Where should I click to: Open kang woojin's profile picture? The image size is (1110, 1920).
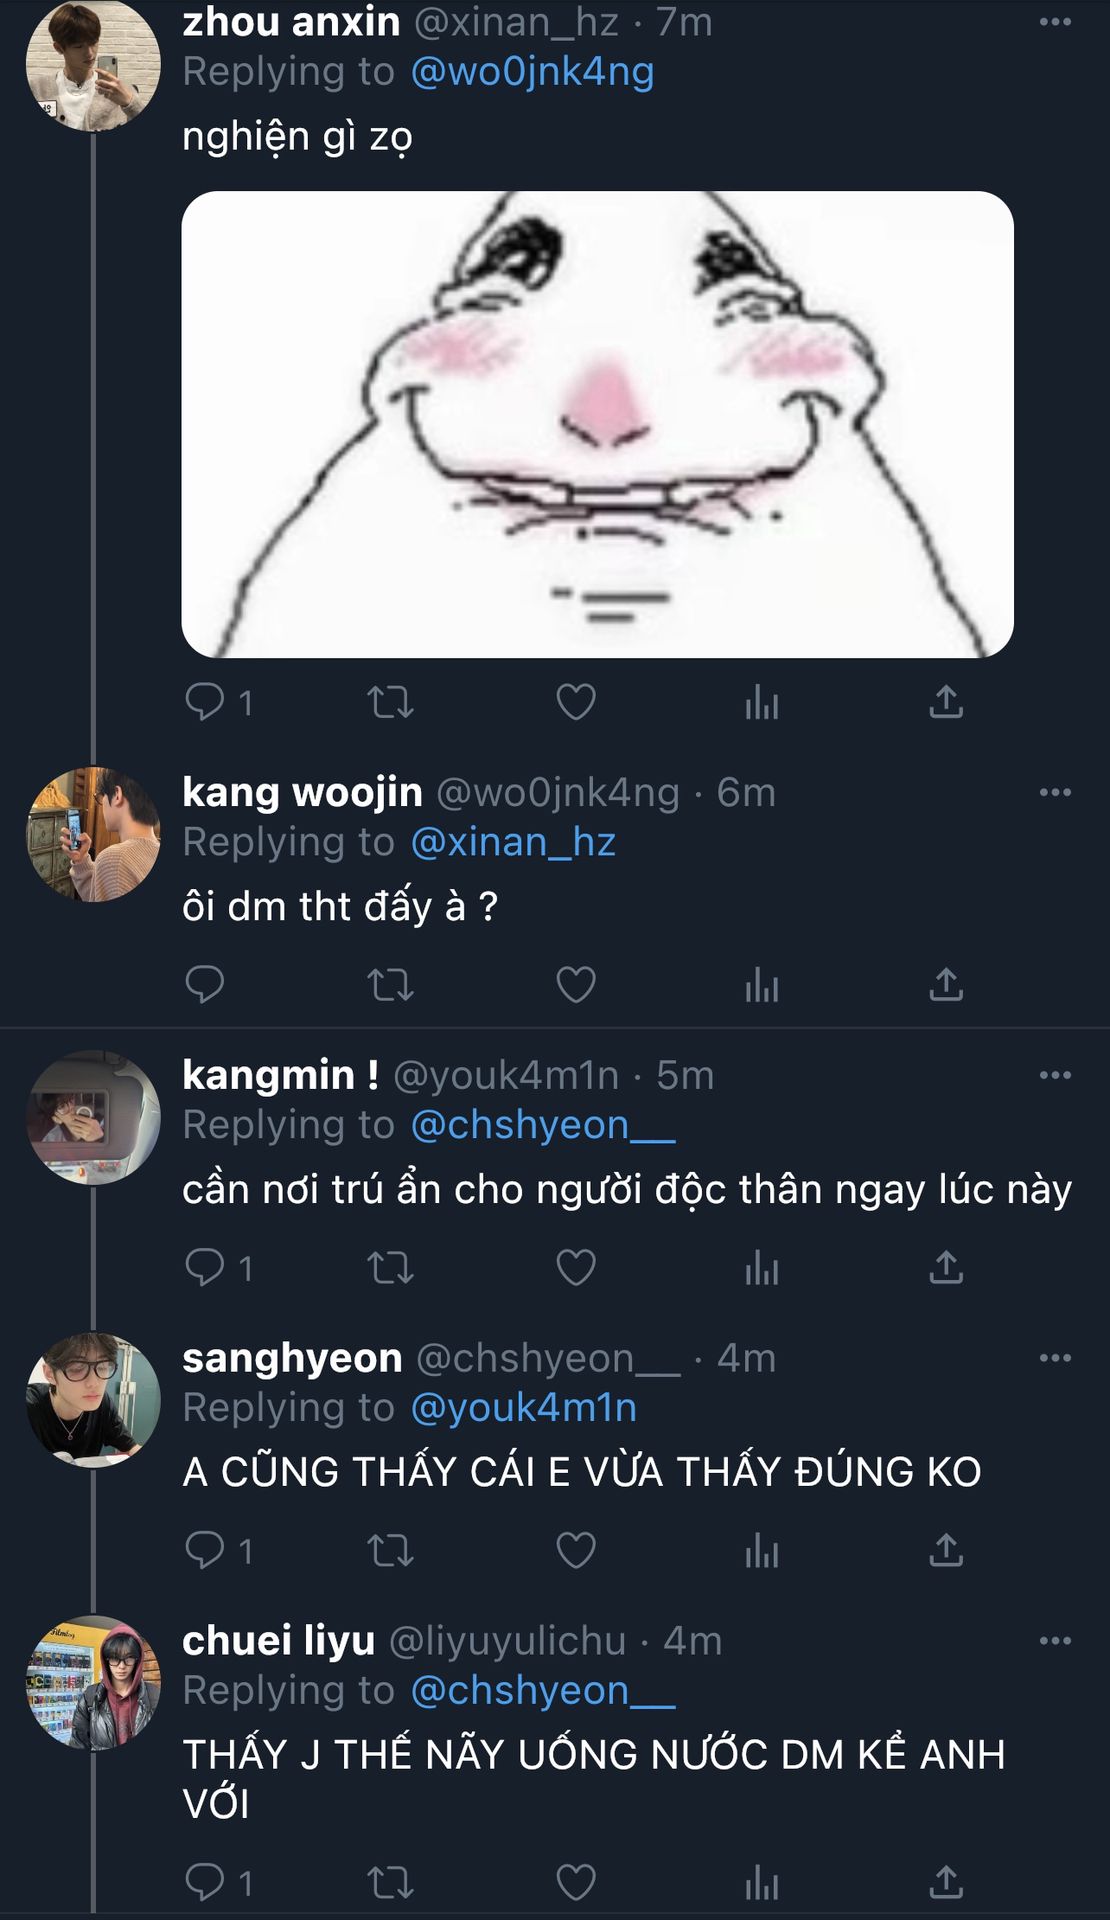[93, 835]
